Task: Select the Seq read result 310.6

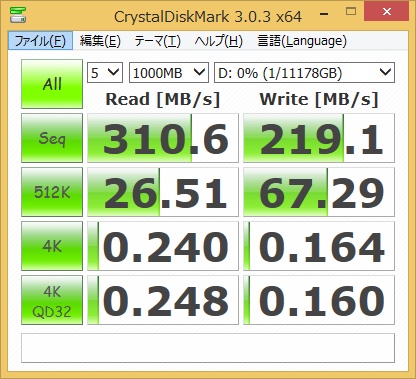Action: [x=163, y=138]
